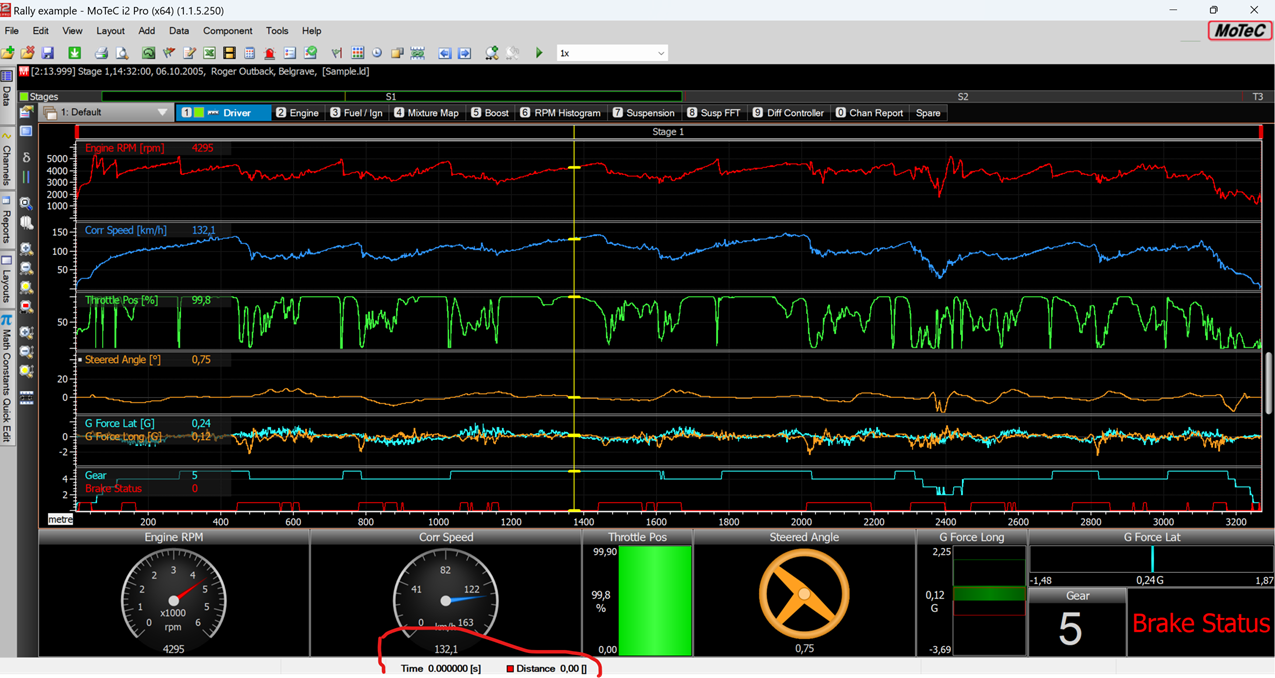Open the Layout menu
Screen dimensions: 1275x678
click(x=110, y=31)
